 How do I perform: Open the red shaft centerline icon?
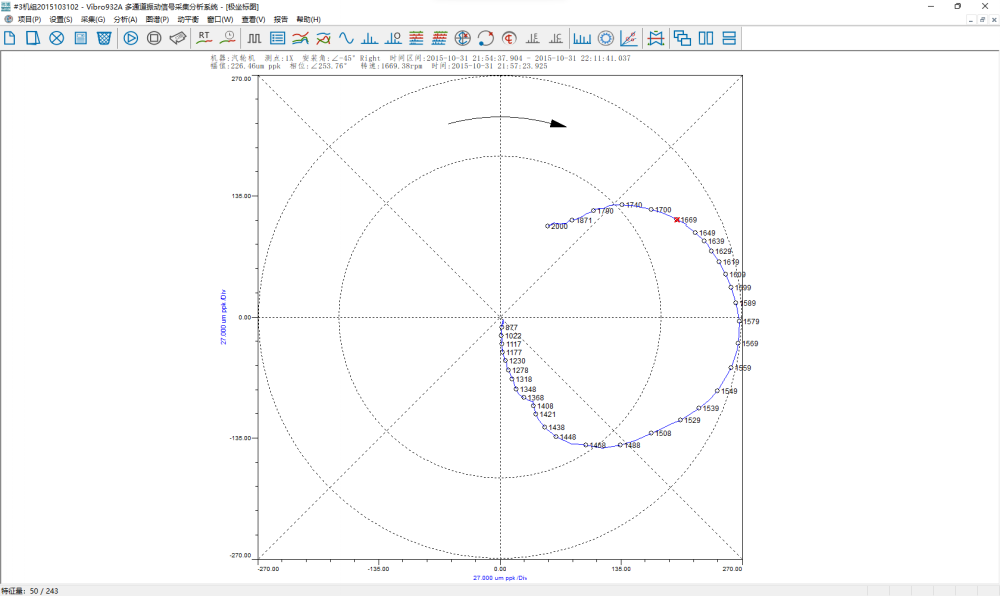click(509, 38)
